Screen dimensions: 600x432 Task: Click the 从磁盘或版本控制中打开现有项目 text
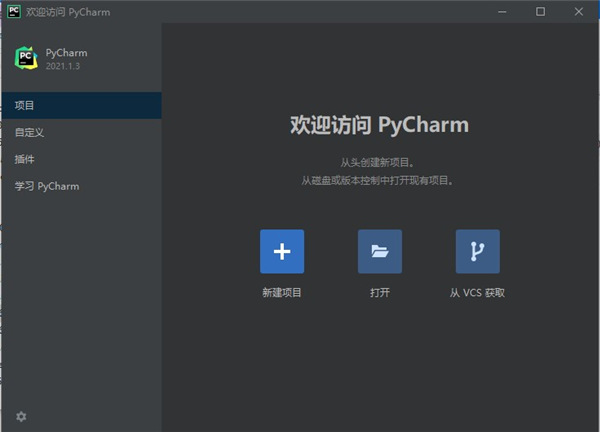[377, 180]
